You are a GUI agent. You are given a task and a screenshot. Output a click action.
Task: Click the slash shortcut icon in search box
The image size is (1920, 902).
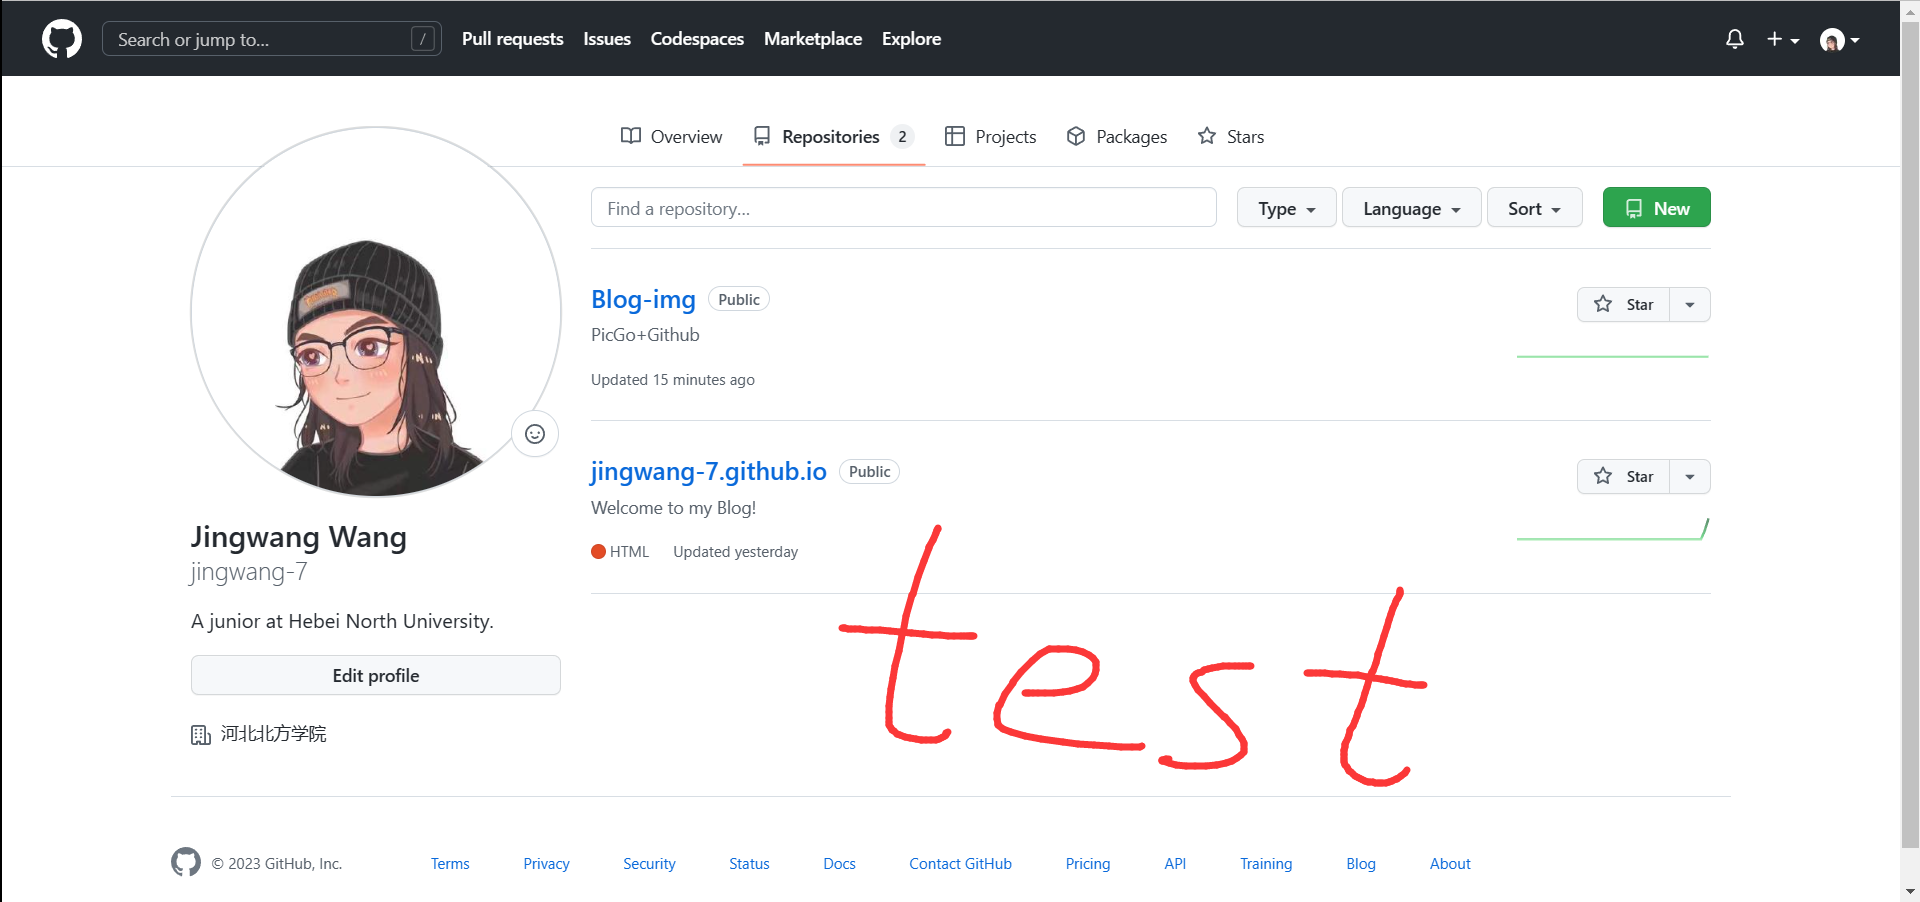(x=423, y=39)
